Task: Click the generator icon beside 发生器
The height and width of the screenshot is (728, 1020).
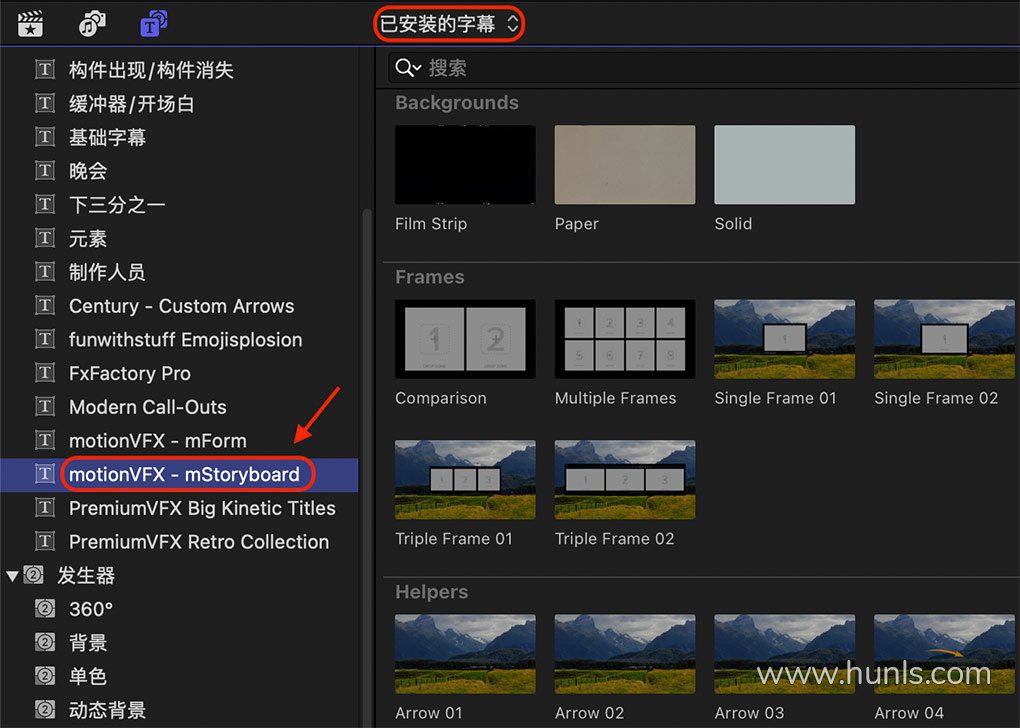Action: click(x=33, y=575)
